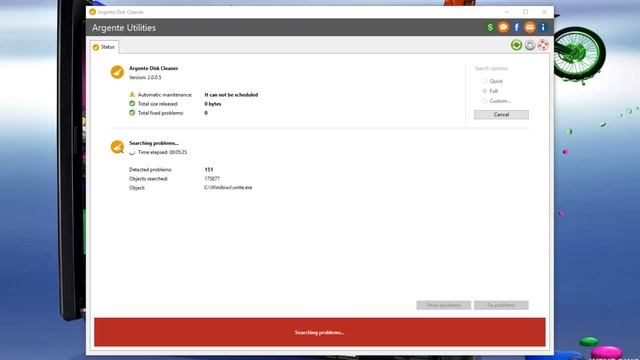The image size is (640, 360).
Task: Click the spinner beside Time elapsed
Action: point(132,152)
